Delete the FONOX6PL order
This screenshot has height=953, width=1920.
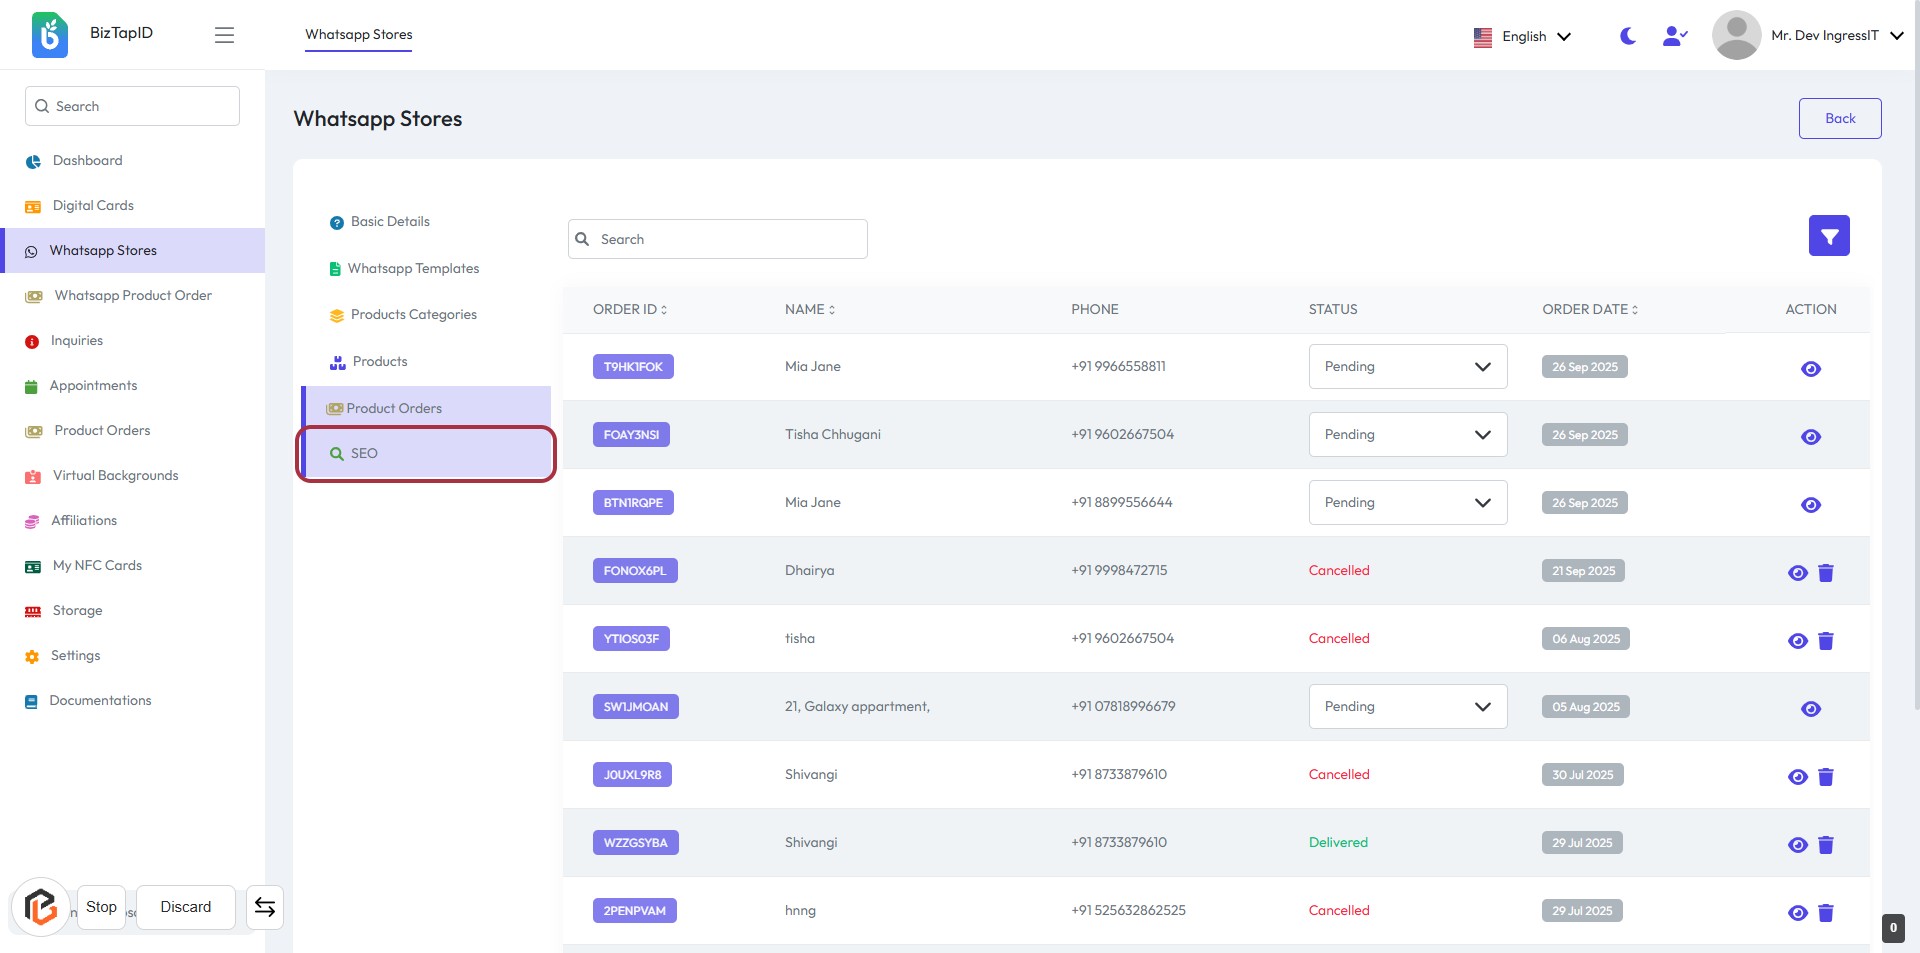tap(1825, 572)
